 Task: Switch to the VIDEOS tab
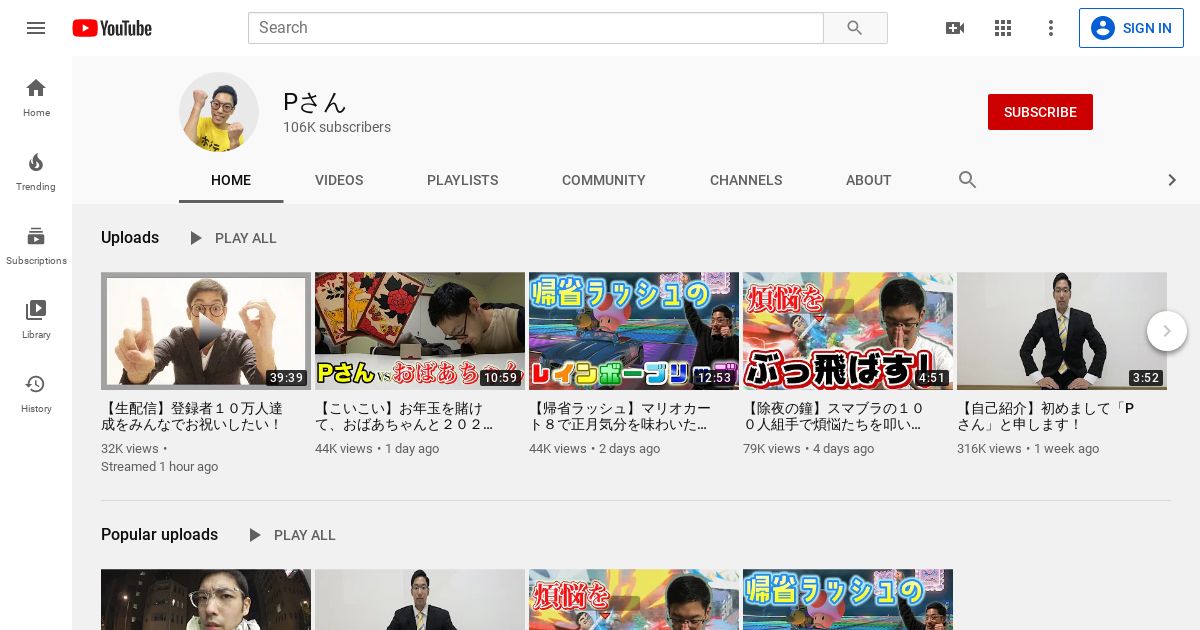pos(339,180)
